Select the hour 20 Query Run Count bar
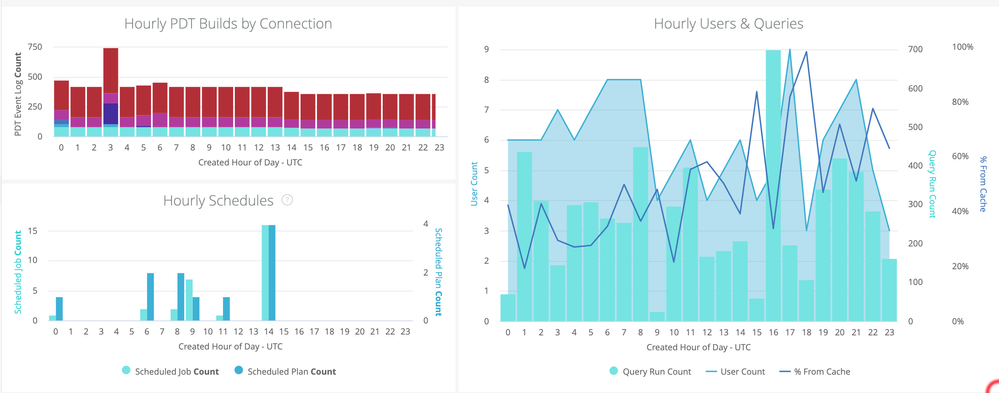Screen dimensions: 999x393 click(x=840, y=239)
